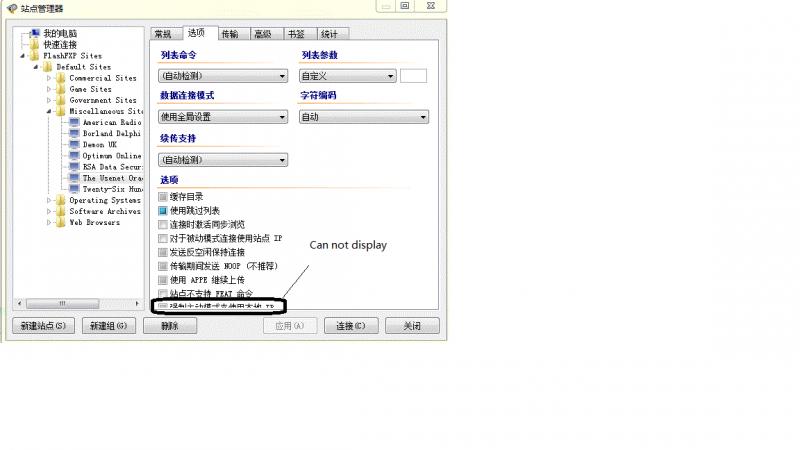Open the 列表命令 dropdown
Viewport: 800px width, 450px height.
tap(223, 76)
